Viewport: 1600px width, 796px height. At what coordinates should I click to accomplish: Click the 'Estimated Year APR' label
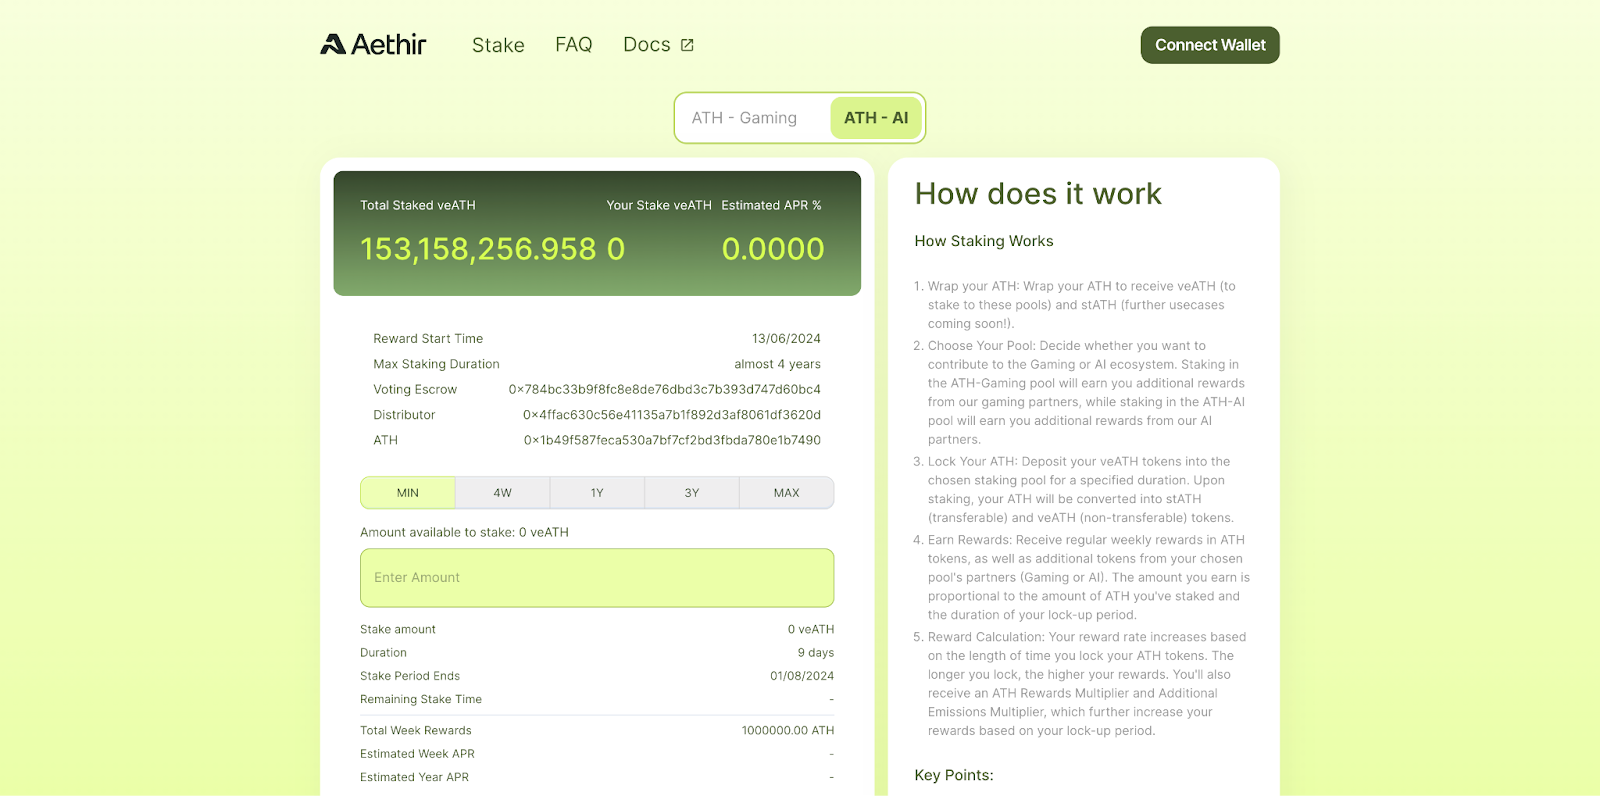pyautogui.click(x=414, y=777)
